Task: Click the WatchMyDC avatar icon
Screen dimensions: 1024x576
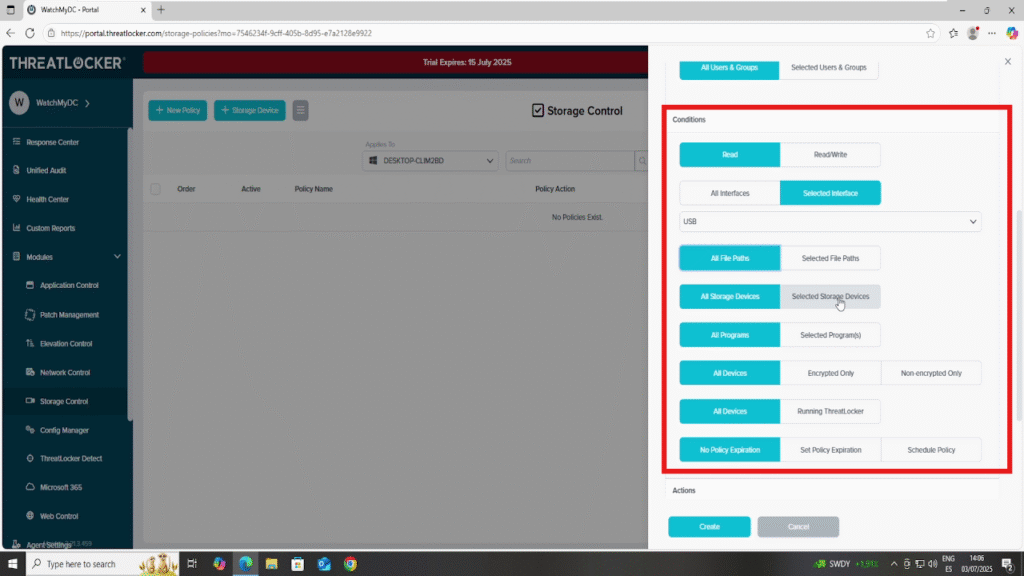Action: [x=19, y=103]
